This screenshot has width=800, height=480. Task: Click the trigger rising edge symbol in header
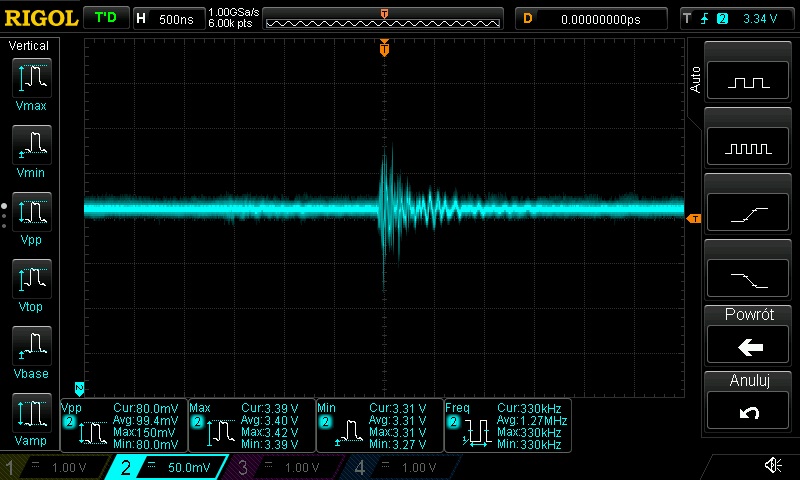pyautogui.click(x=705, y=19)
